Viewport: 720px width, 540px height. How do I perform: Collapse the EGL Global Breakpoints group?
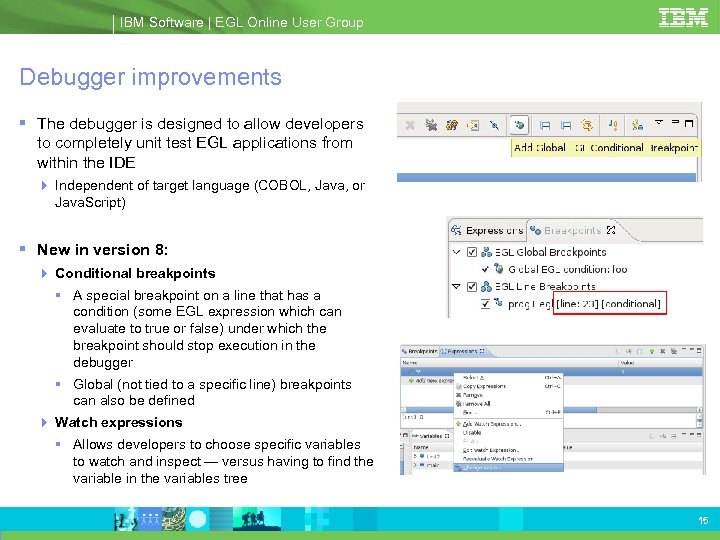point(456,252)
